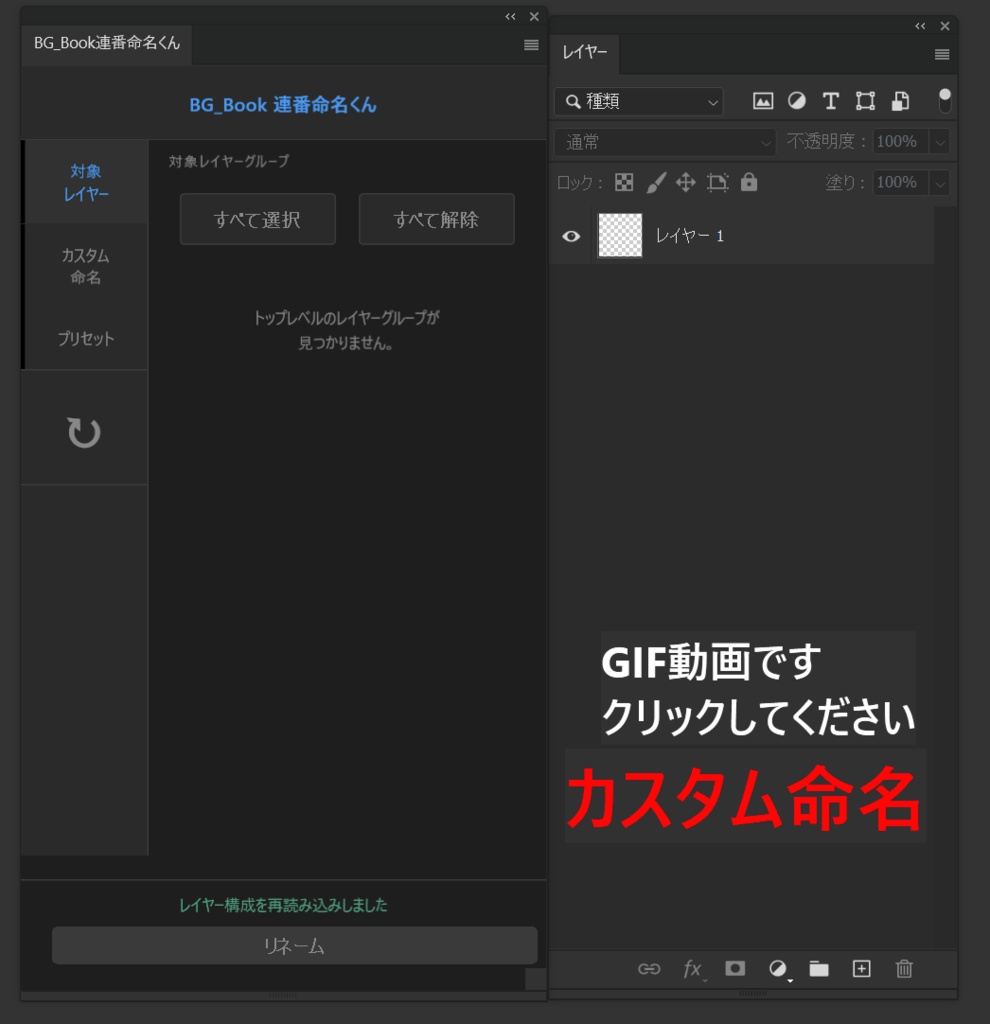Open BG_Book panel hamburger menu

click(x=531, y=45)
